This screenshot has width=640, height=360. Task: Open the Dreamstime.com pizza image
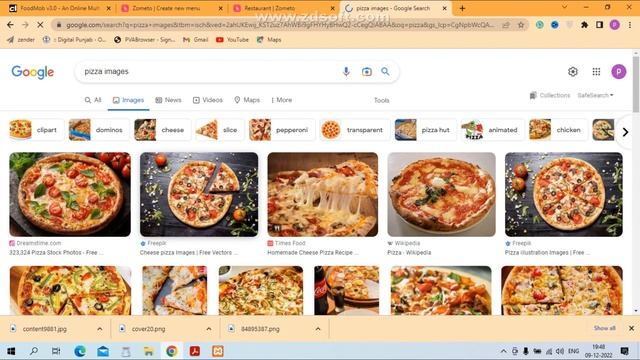tap(70, 195)
